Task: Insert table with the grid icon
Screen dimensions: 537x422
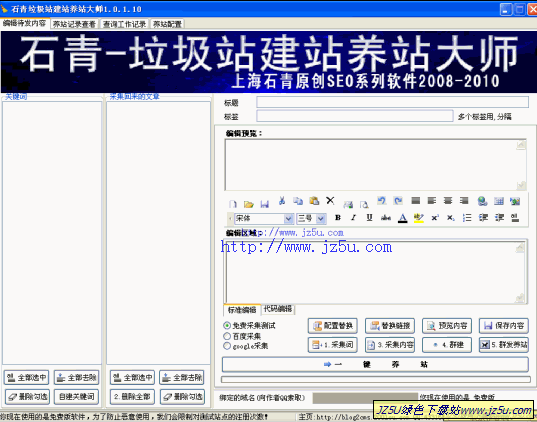Action: (499, 201)
